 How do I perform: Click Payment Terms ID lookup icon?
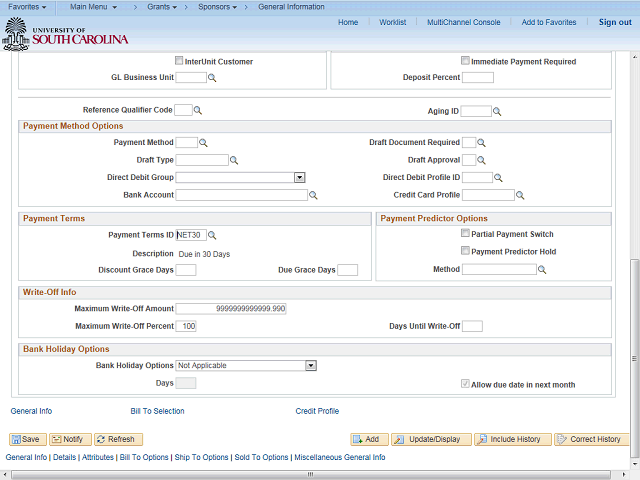tap(212, 235)
